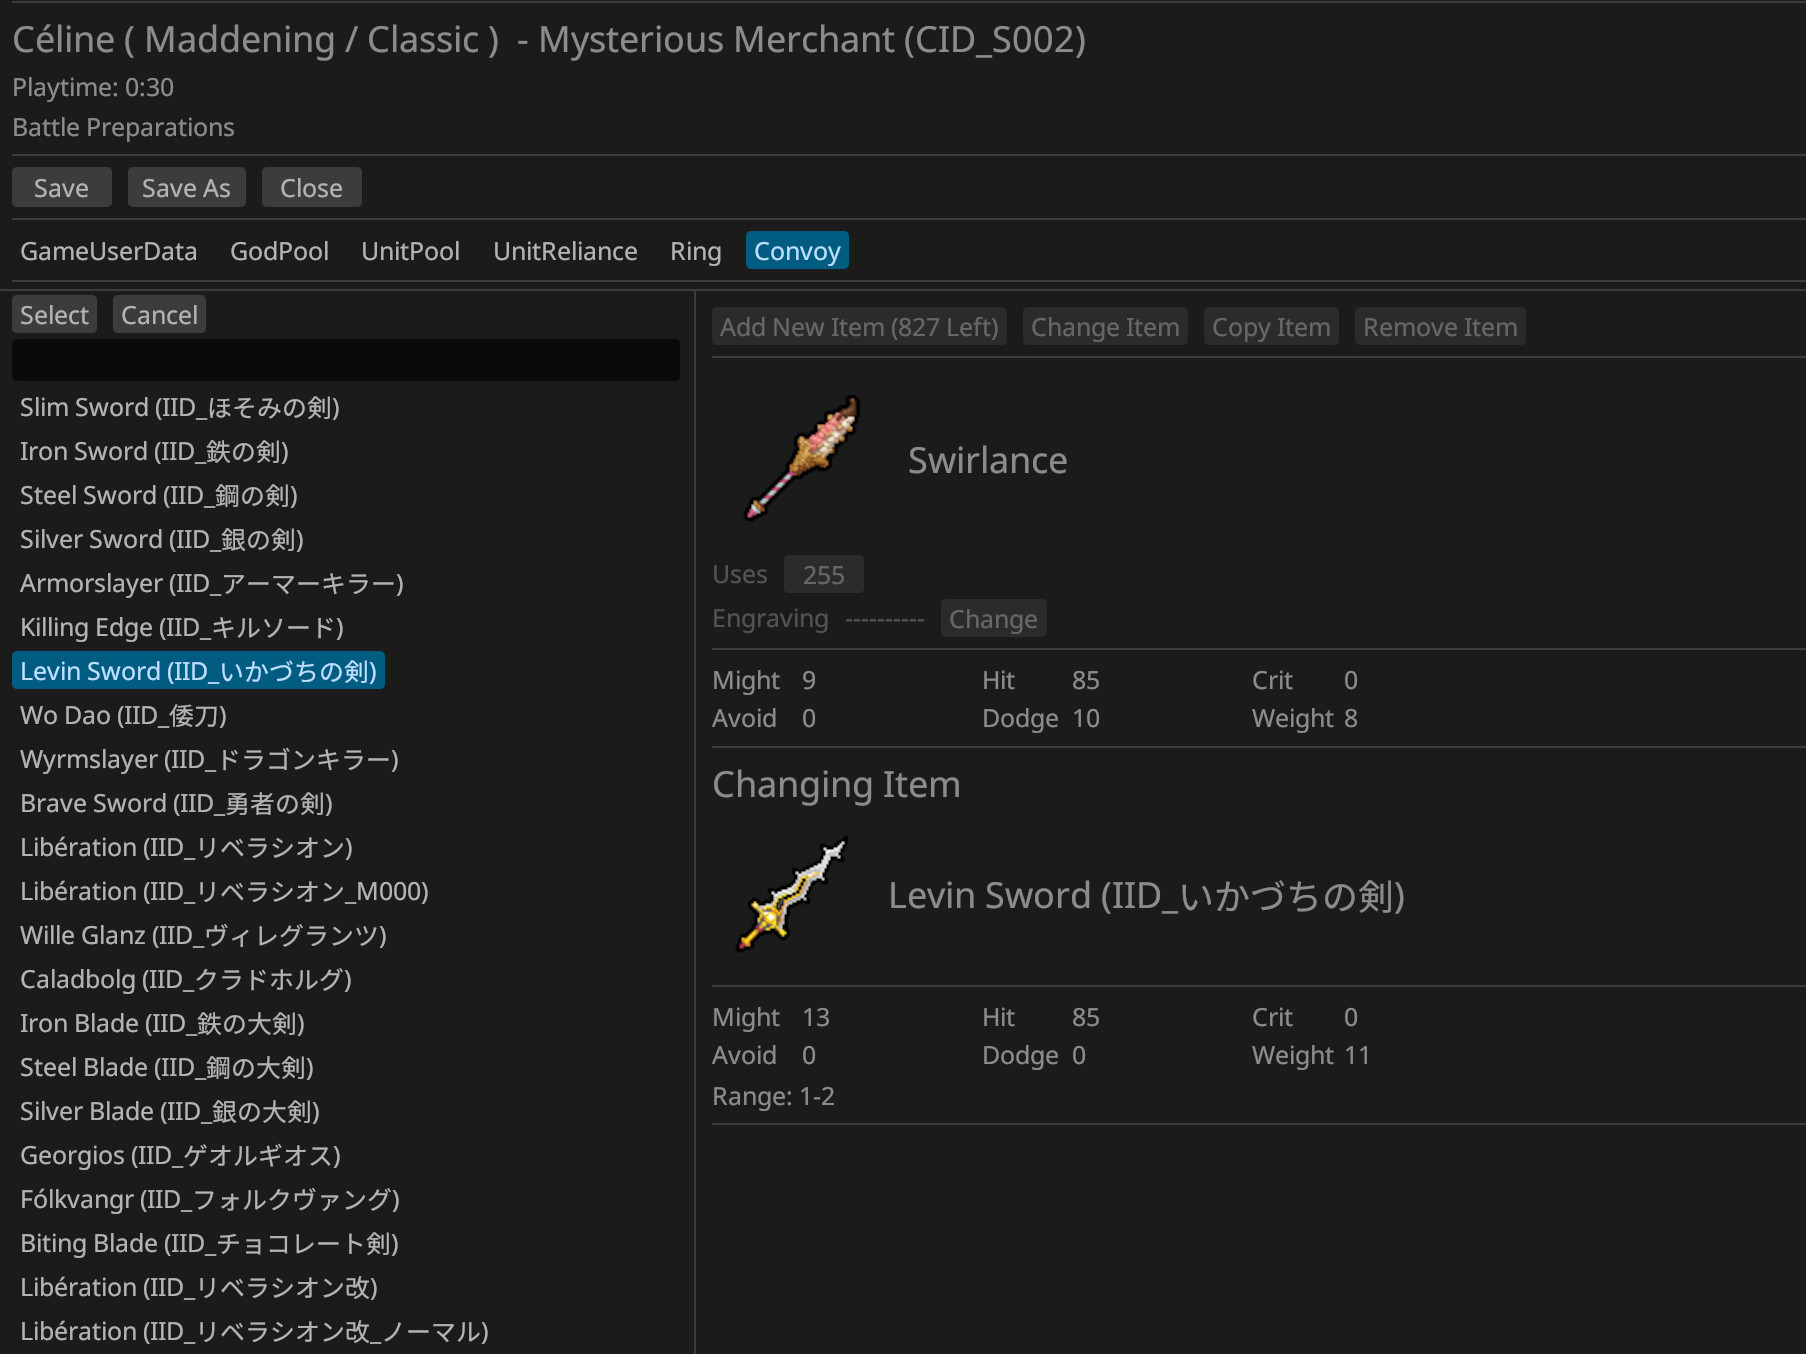
Task: Close the editor with the Close button
Action: (x=311, y=187)
